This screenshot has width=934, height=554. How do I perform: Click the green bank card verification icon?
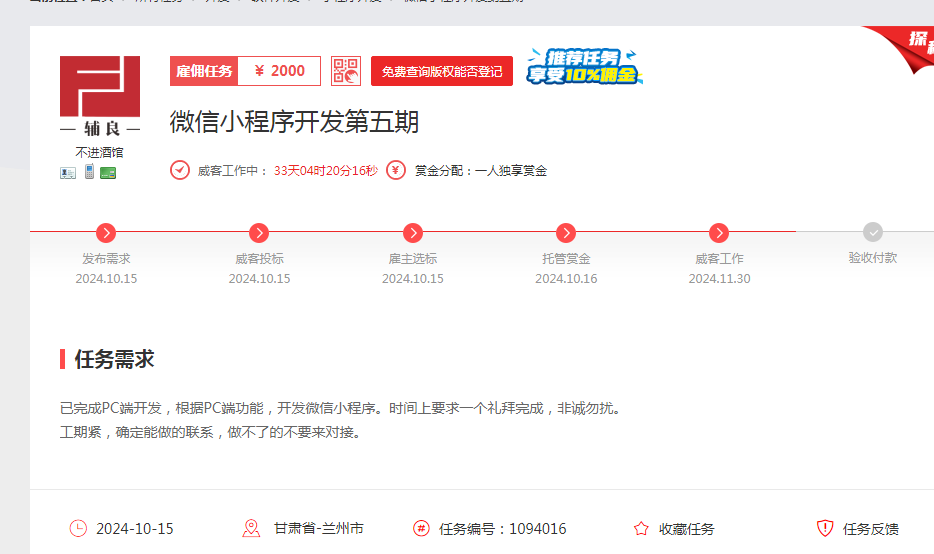pos(108,173)
